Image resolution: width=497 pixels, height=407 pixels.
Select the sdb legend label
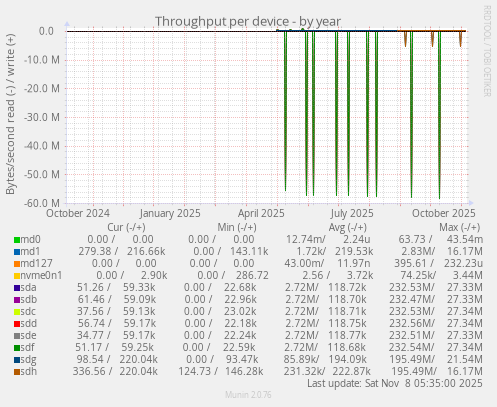29,299
